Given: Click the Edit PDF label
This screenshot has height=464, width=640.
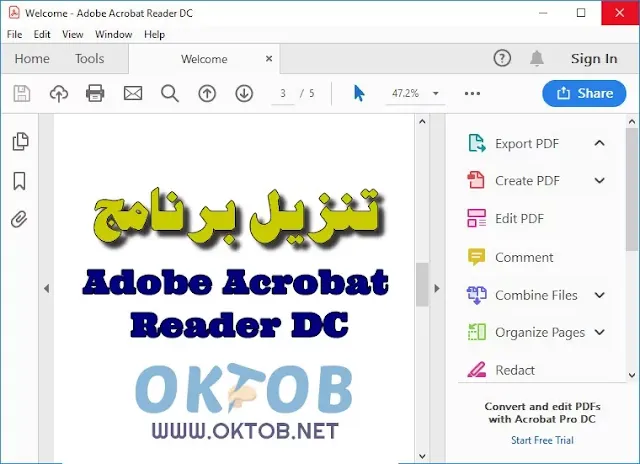Looking at the screenshot, I should click(520, 218).
